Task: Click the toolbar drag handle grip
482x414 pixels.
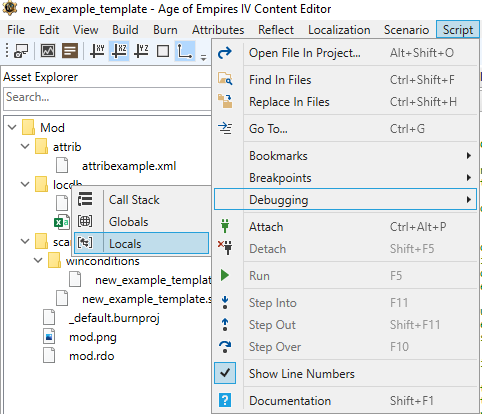Action: point(7,51)
